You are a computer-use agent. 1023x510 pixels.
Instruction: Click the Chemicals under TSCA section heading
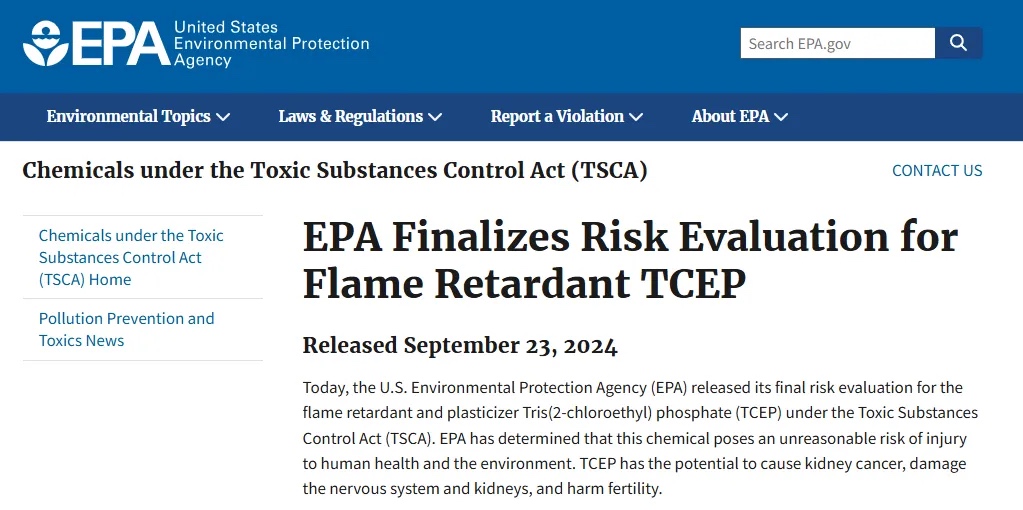pos(335,171)
